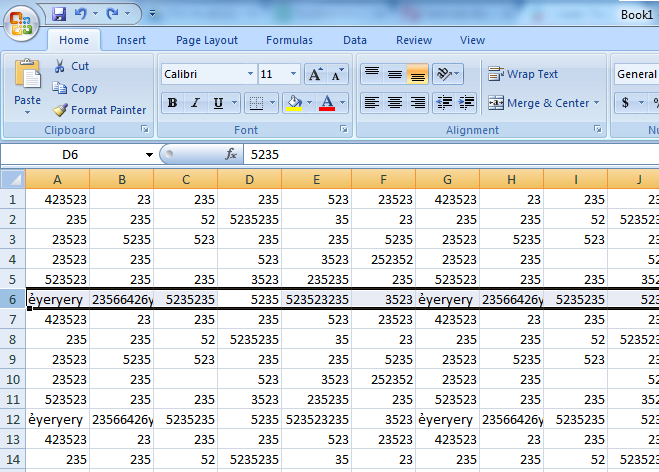Click the Copy button
Viewport: 659px width, 472px height.
76,88
